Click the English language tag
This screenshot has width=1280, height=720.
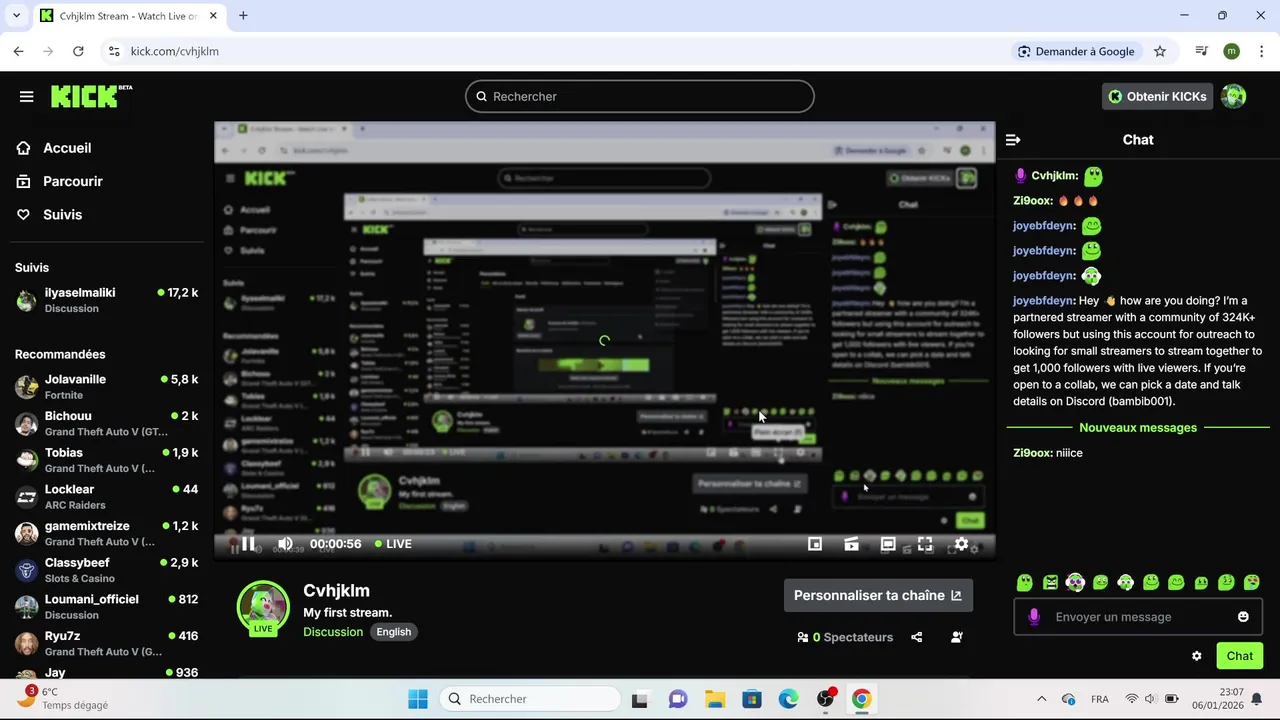coord(394,632)
